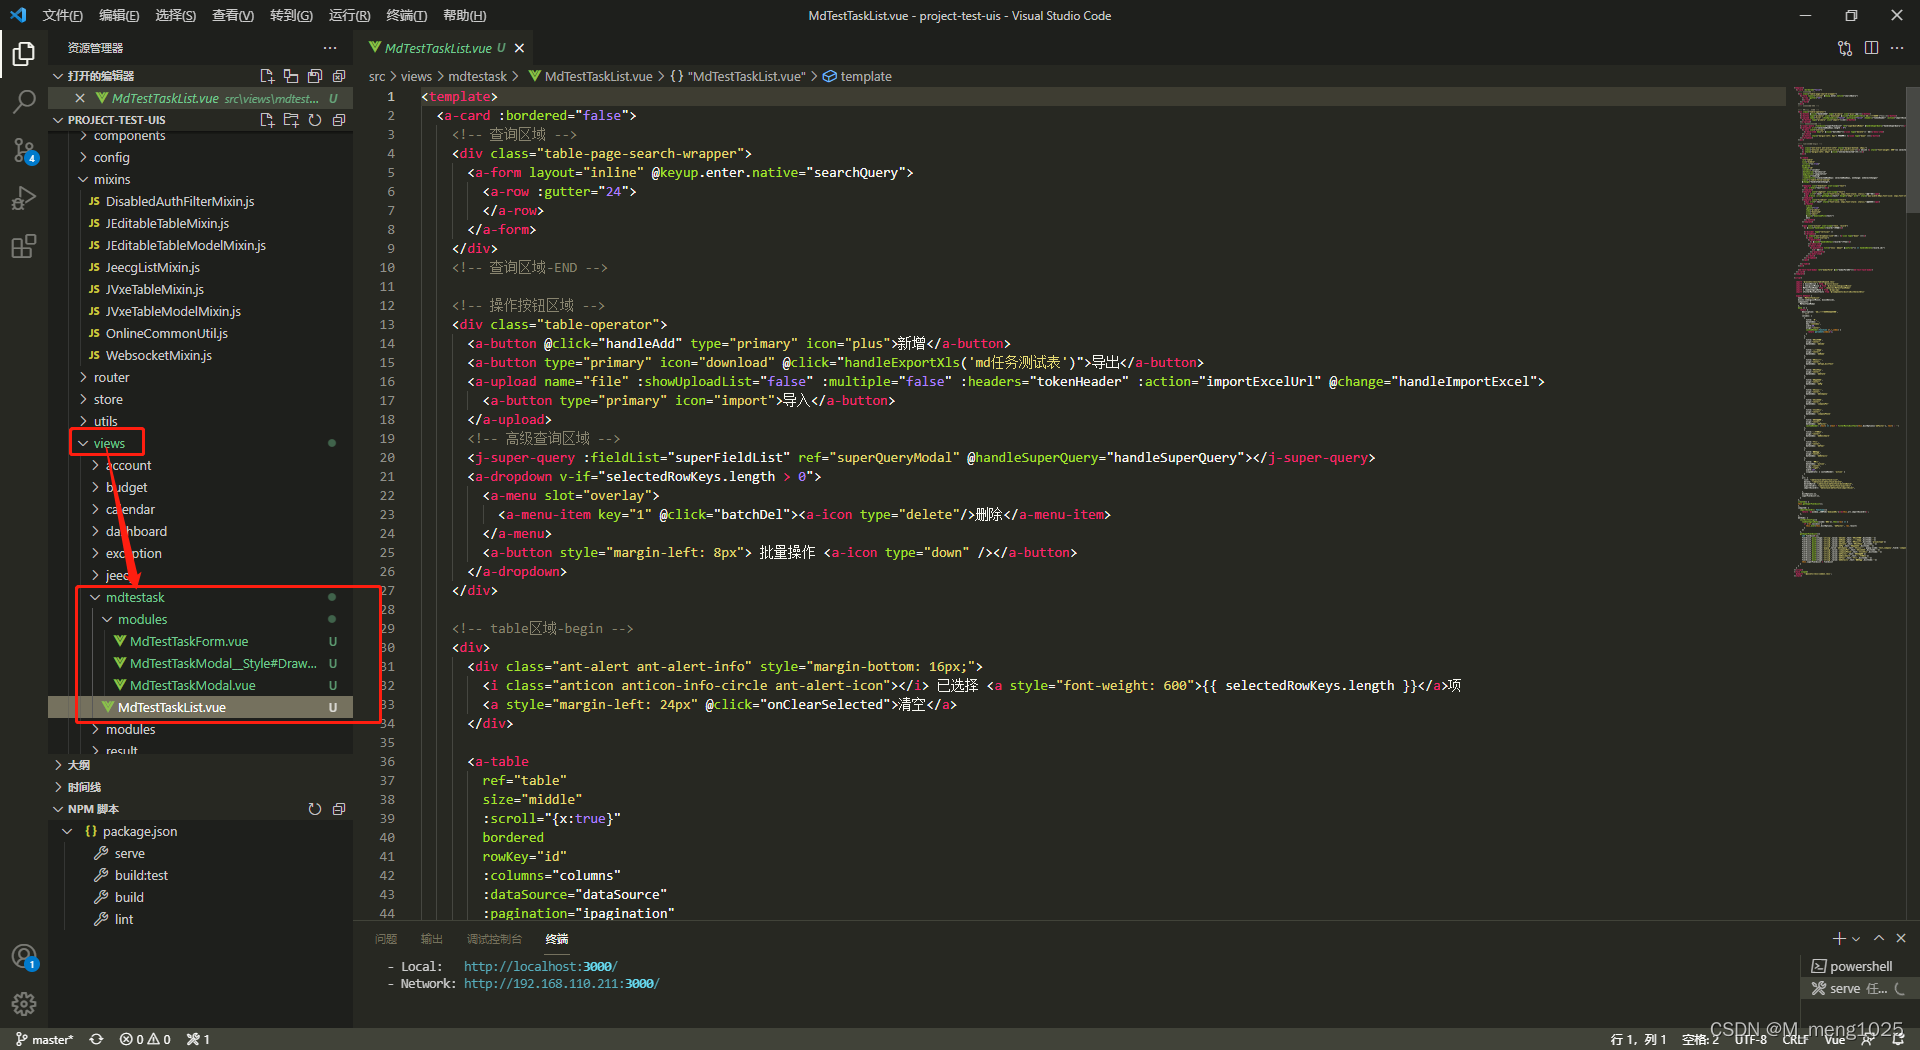Viewport: 1920px width, 1050px height.
Task: Open editor more actions ellipsis
Action: pyautogui.click(x=1897, y=48)
